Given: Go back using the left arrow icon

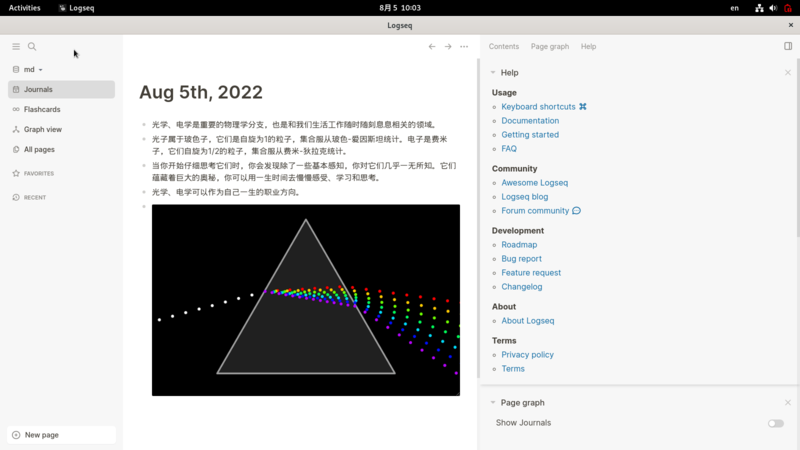Looking at the screenshot, I should [x=432, y=47].
